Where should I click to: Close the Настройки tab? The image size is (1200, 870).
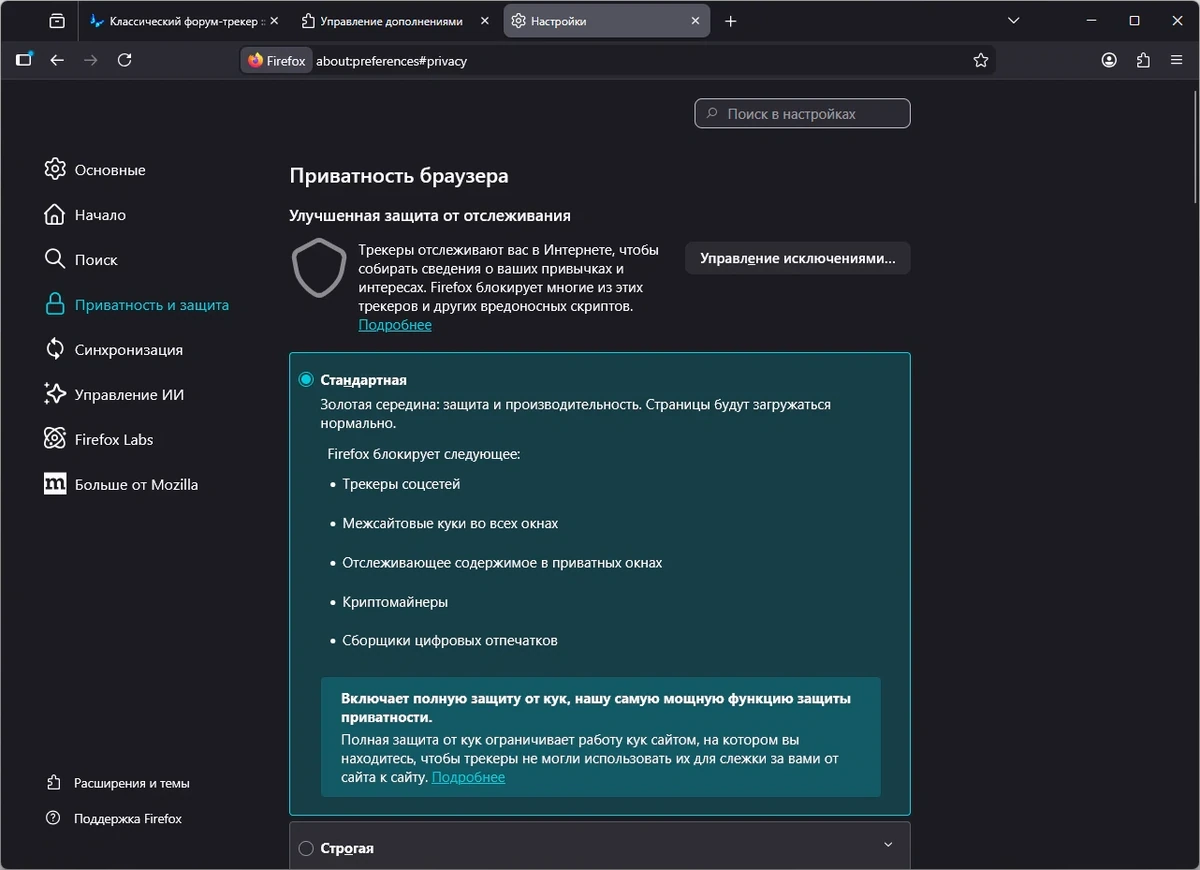tap(696, 21)
